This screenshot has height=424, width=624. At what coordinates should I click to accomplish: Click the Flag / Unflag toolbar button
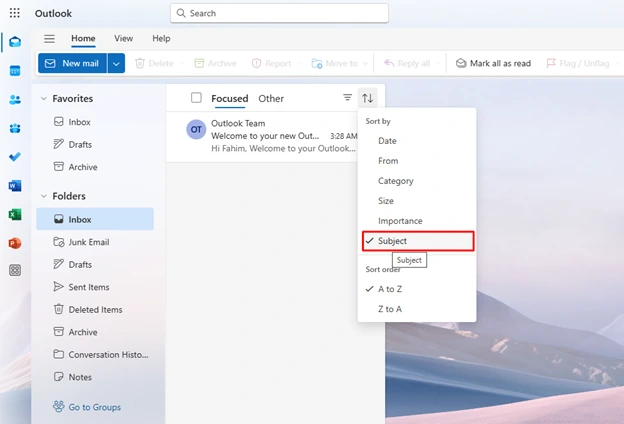point(578,63)
